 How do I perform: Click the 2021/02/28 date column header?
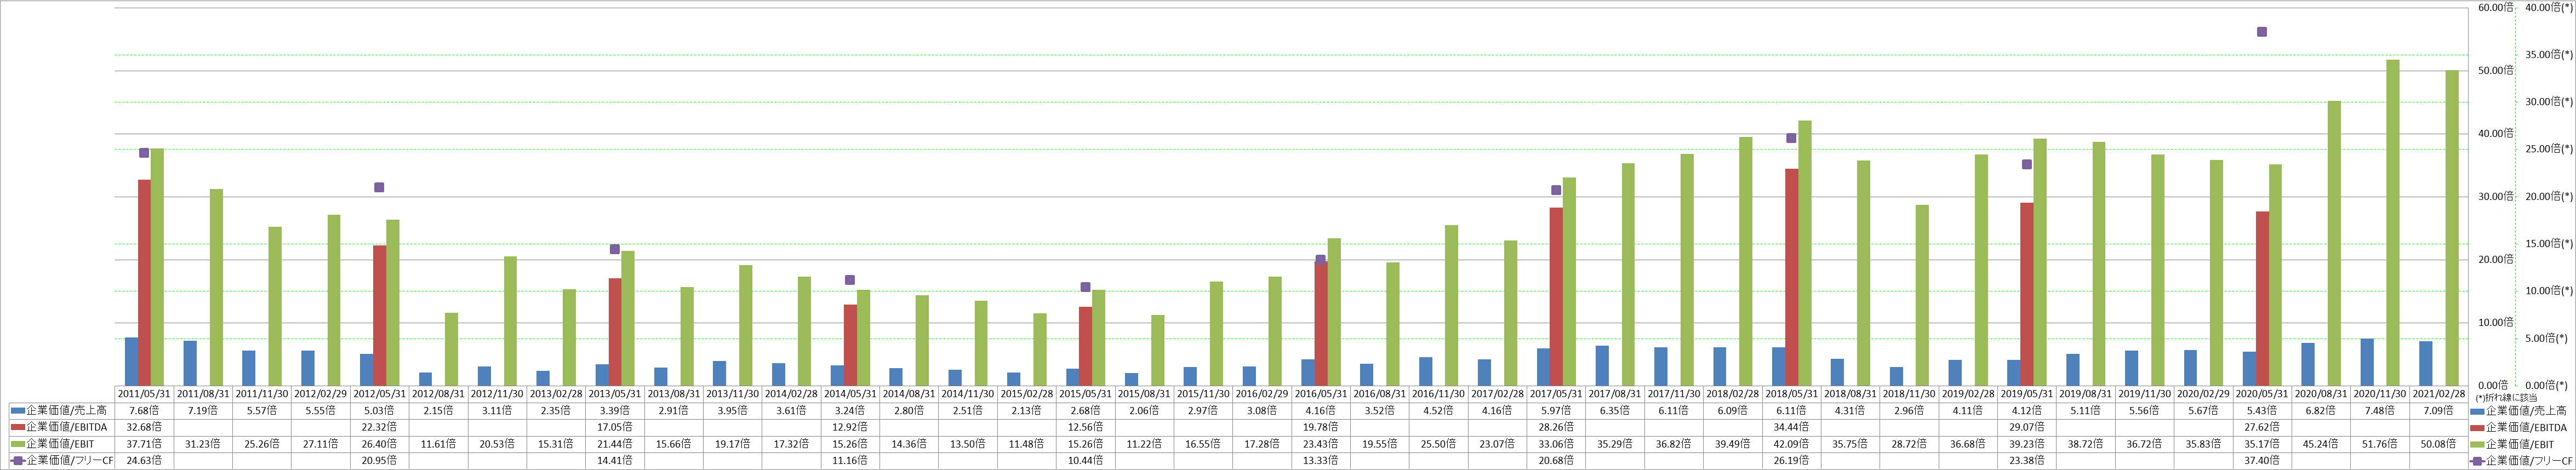pyautogui.click(x=2438, y=394)
